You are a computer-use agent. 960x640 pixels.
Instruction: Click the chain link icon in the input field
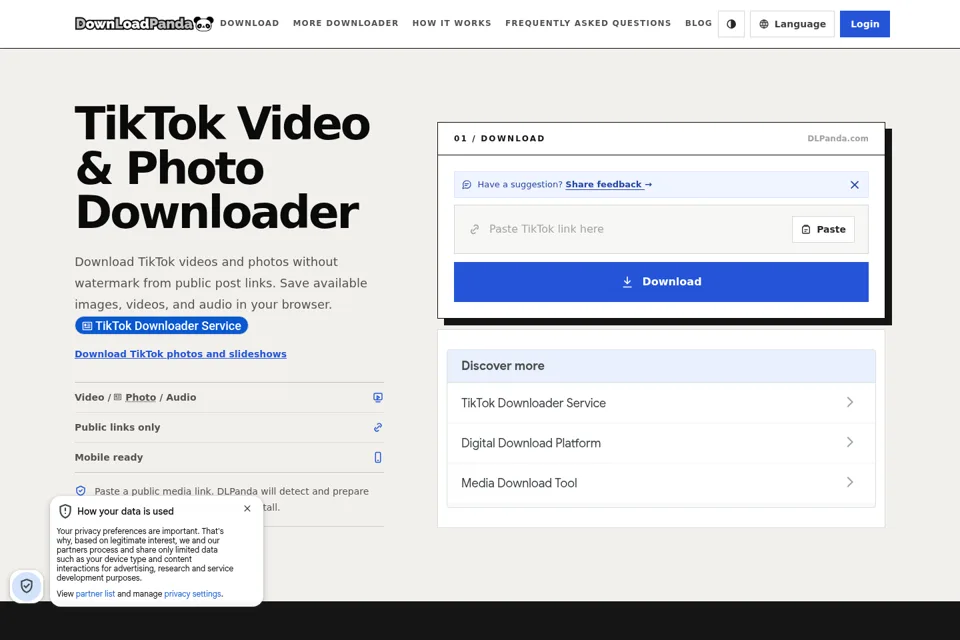click(x=474, y=229)
